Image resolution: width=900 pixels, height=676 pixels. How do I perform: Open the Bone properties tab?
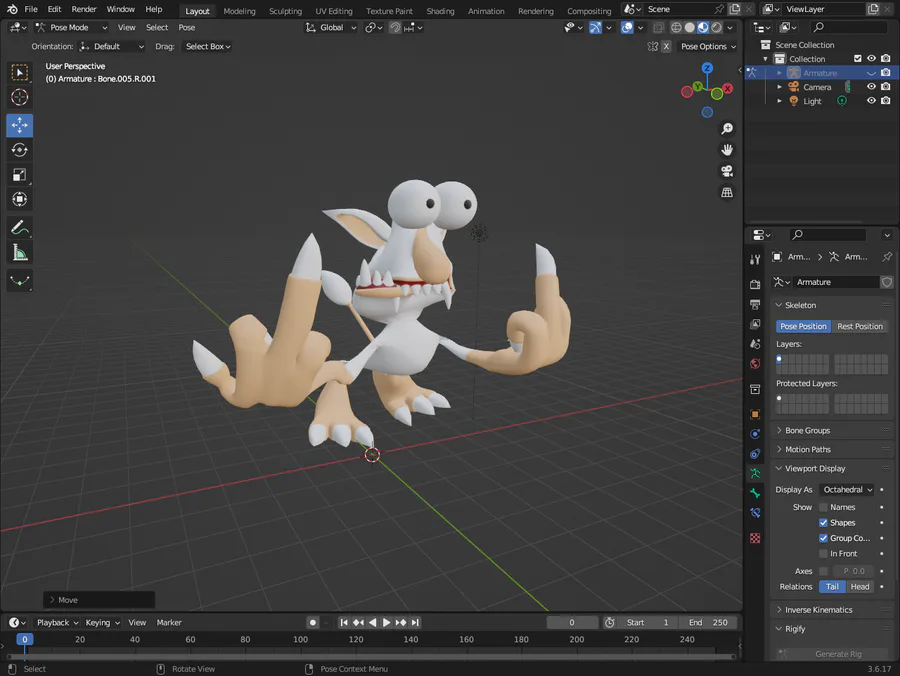[x=755, y=493]
